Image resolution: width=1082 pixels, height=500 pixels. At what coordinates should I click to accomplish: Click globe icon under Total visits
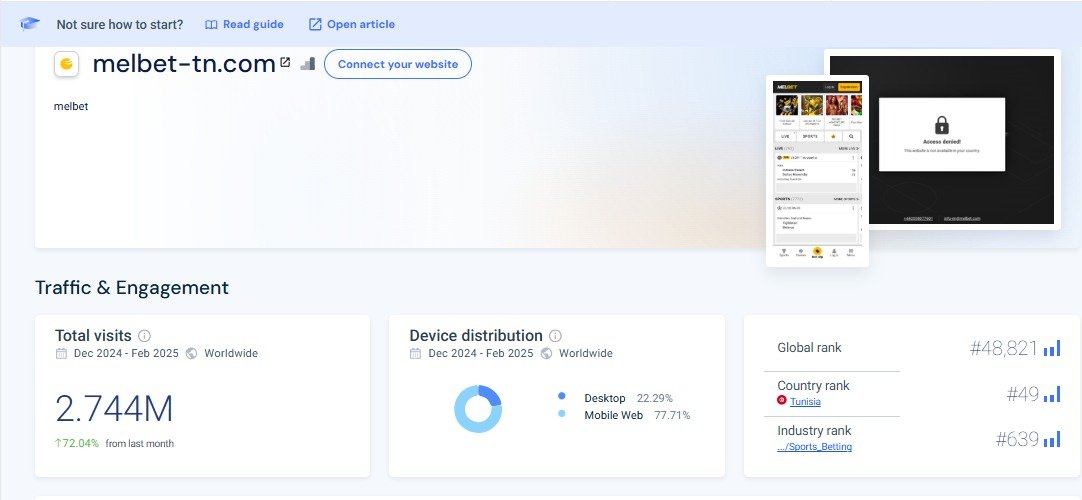(x=192, y=353)
